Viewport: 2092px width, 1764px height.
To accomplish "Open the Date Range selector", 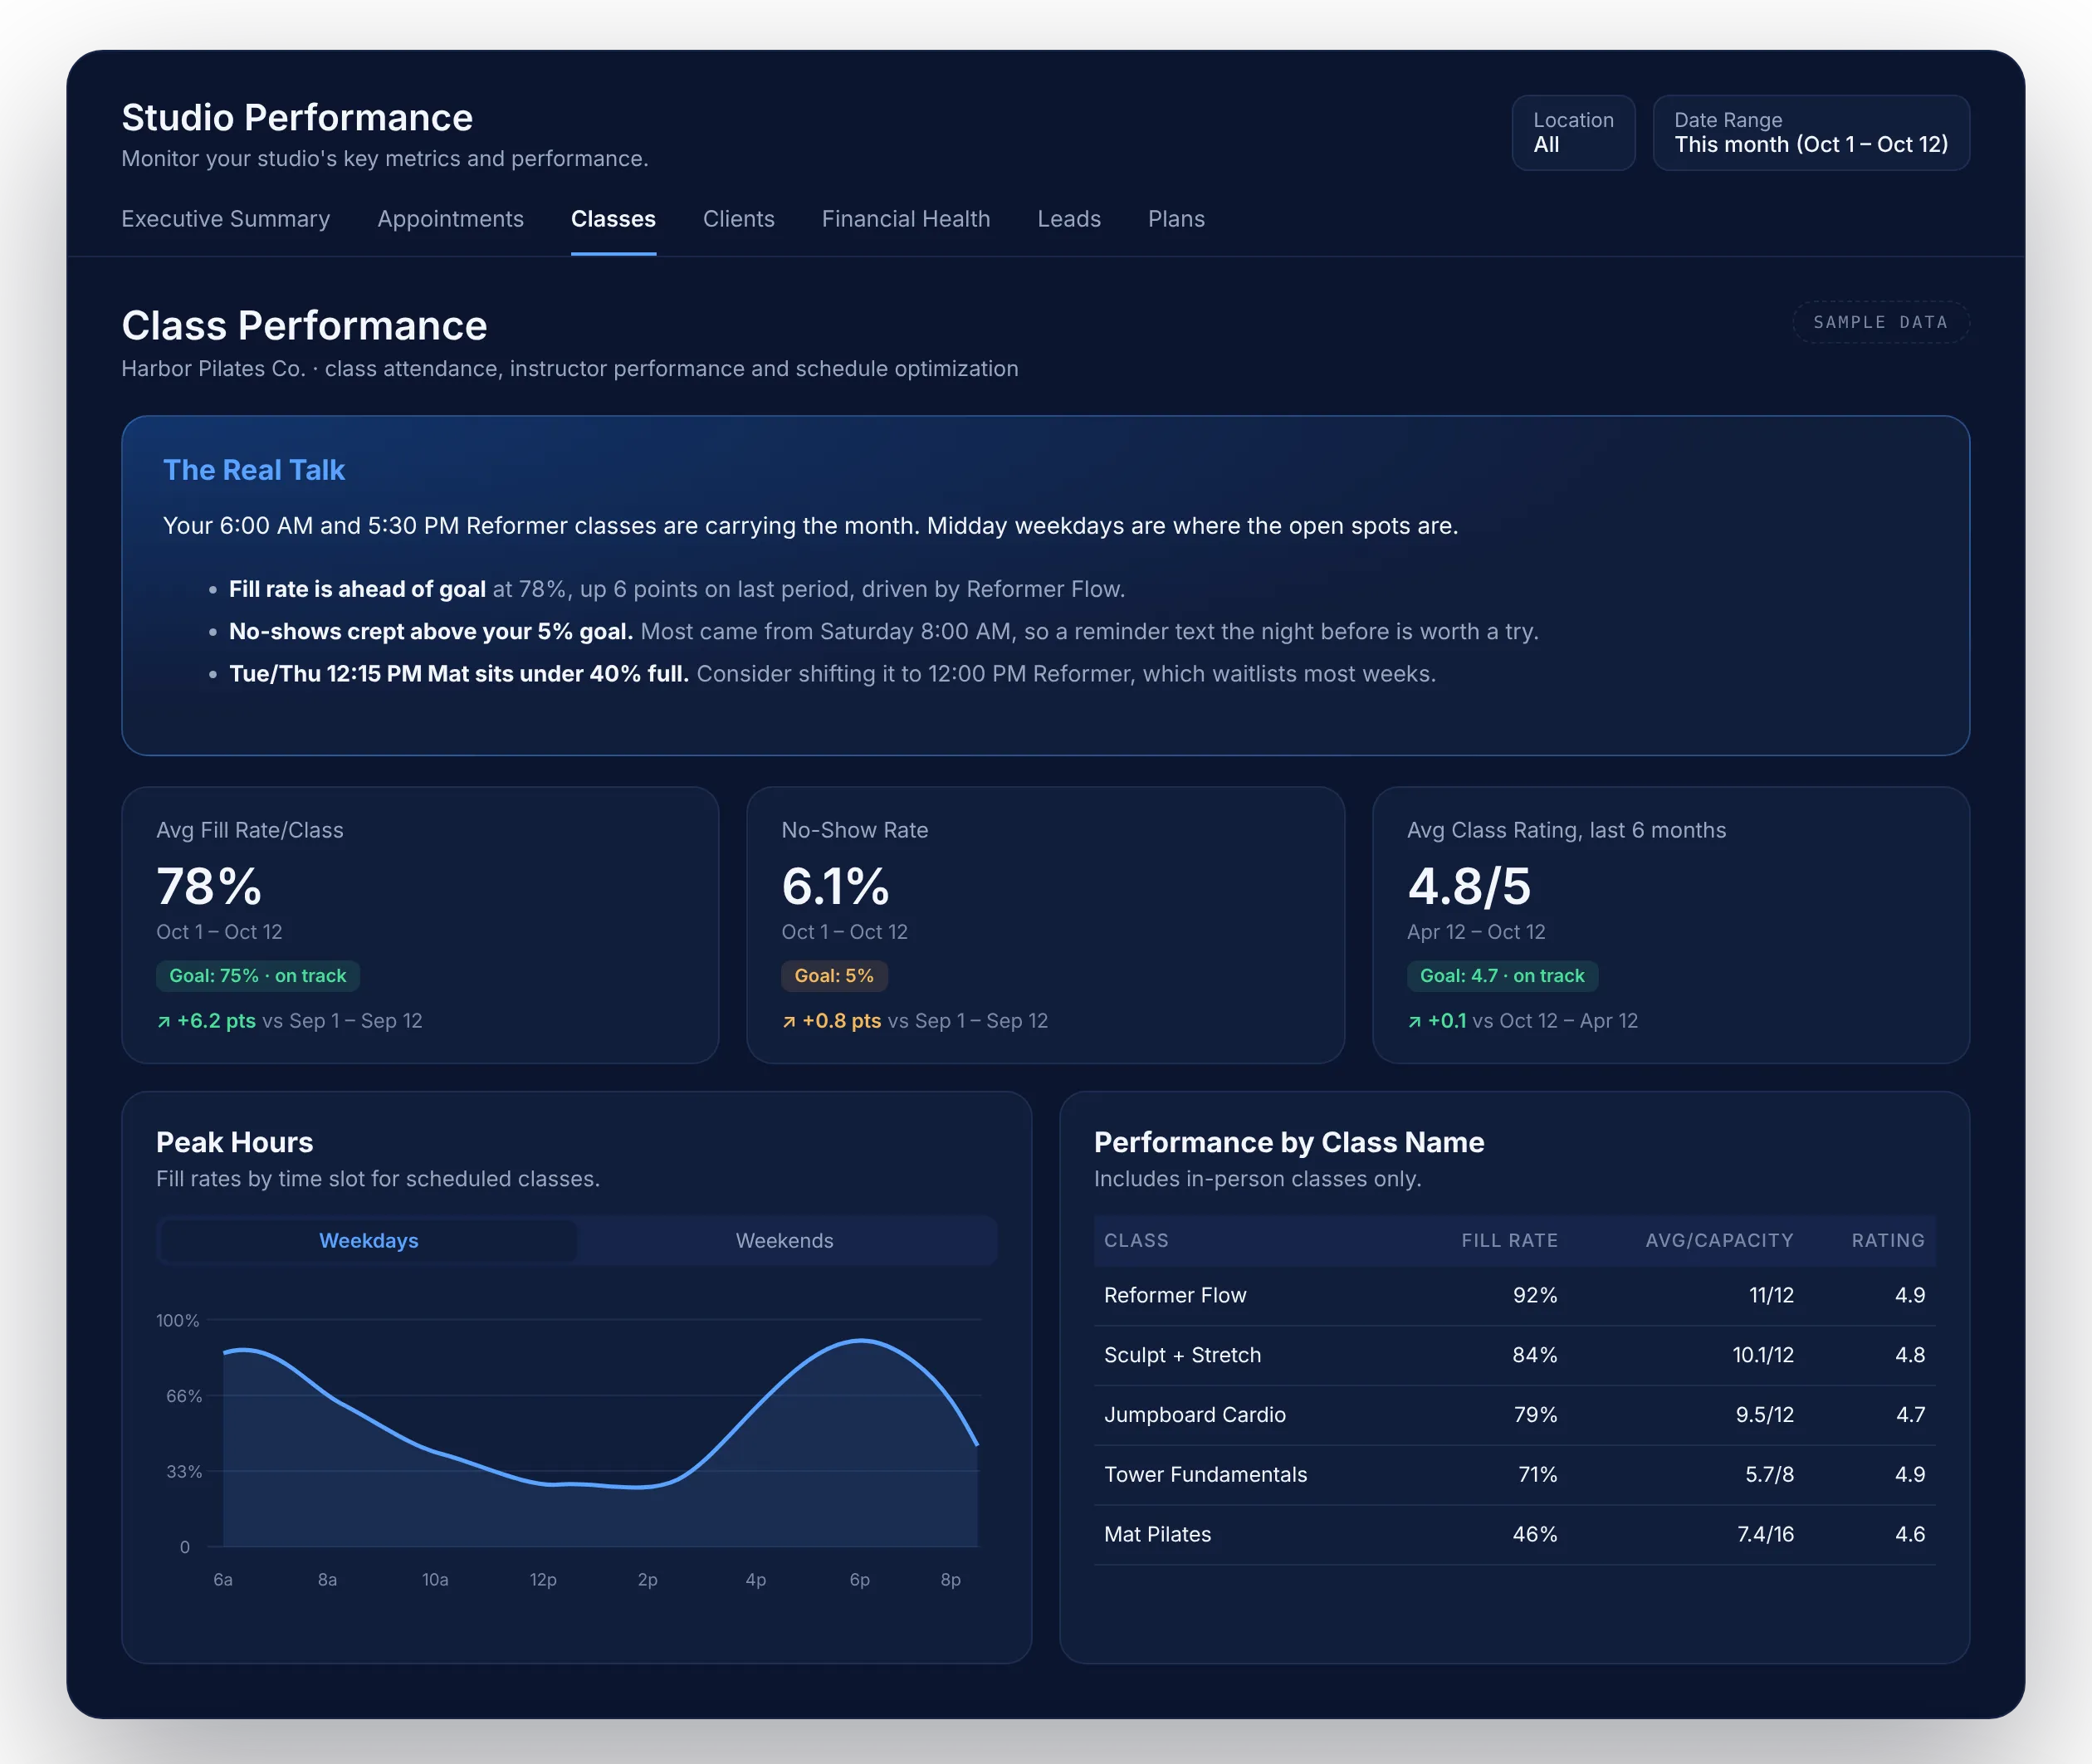I will coord(1810,133).
